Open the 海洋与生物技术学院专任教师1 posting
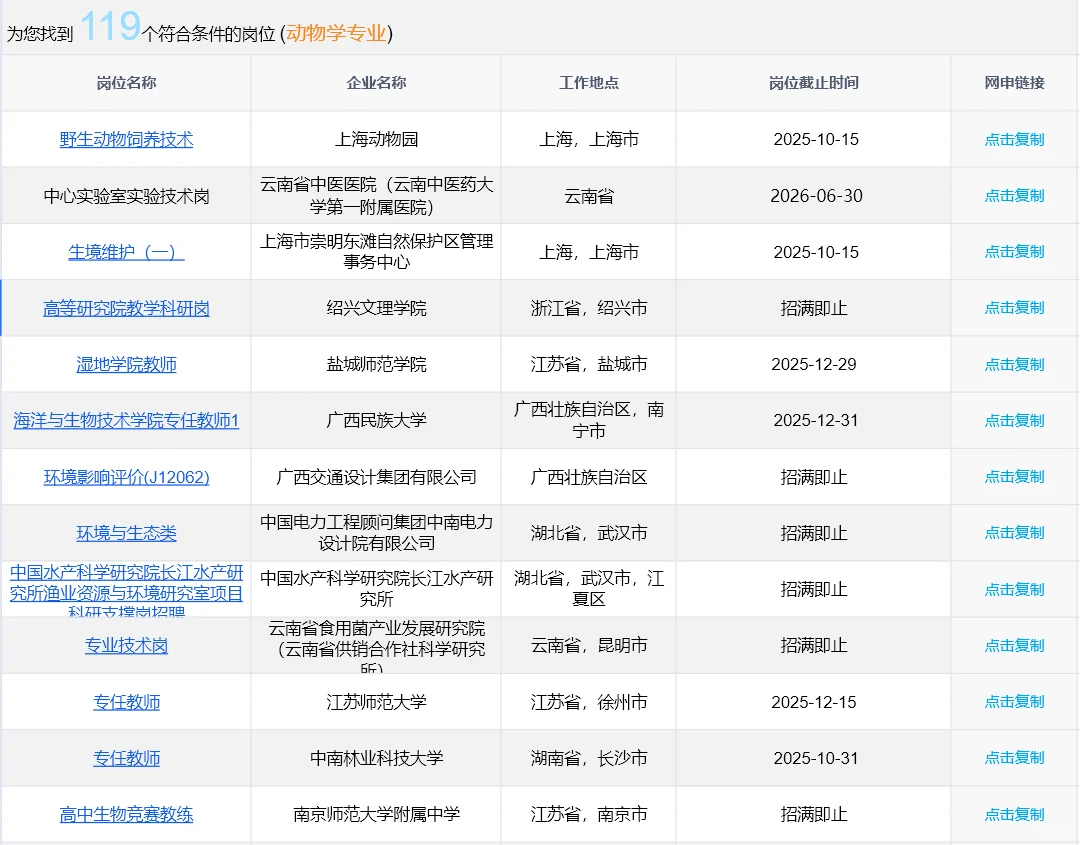Image resolution: width=1080 pixels, height=845 pixels. pos(127,420)
